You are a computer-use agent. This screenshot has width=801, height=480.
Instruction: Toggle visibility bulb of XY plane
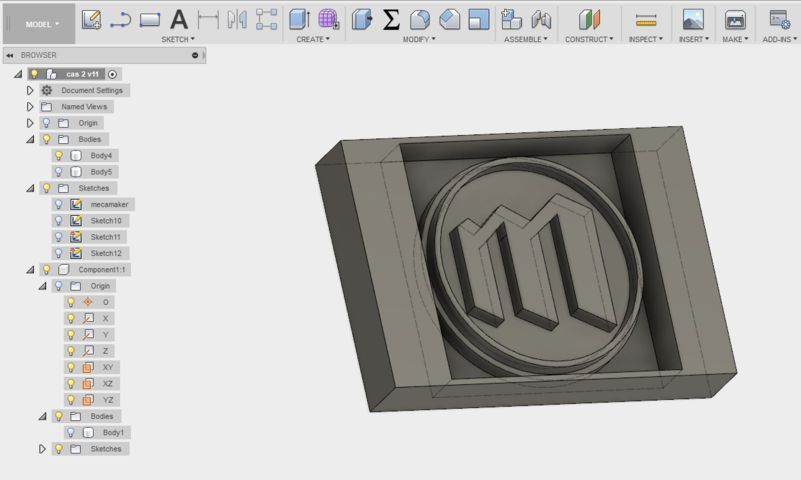(71, 367)
